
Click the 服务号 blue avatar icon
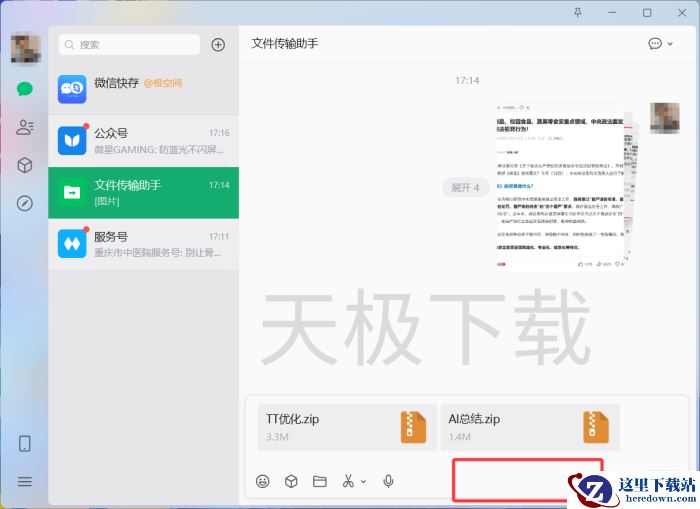72,244
